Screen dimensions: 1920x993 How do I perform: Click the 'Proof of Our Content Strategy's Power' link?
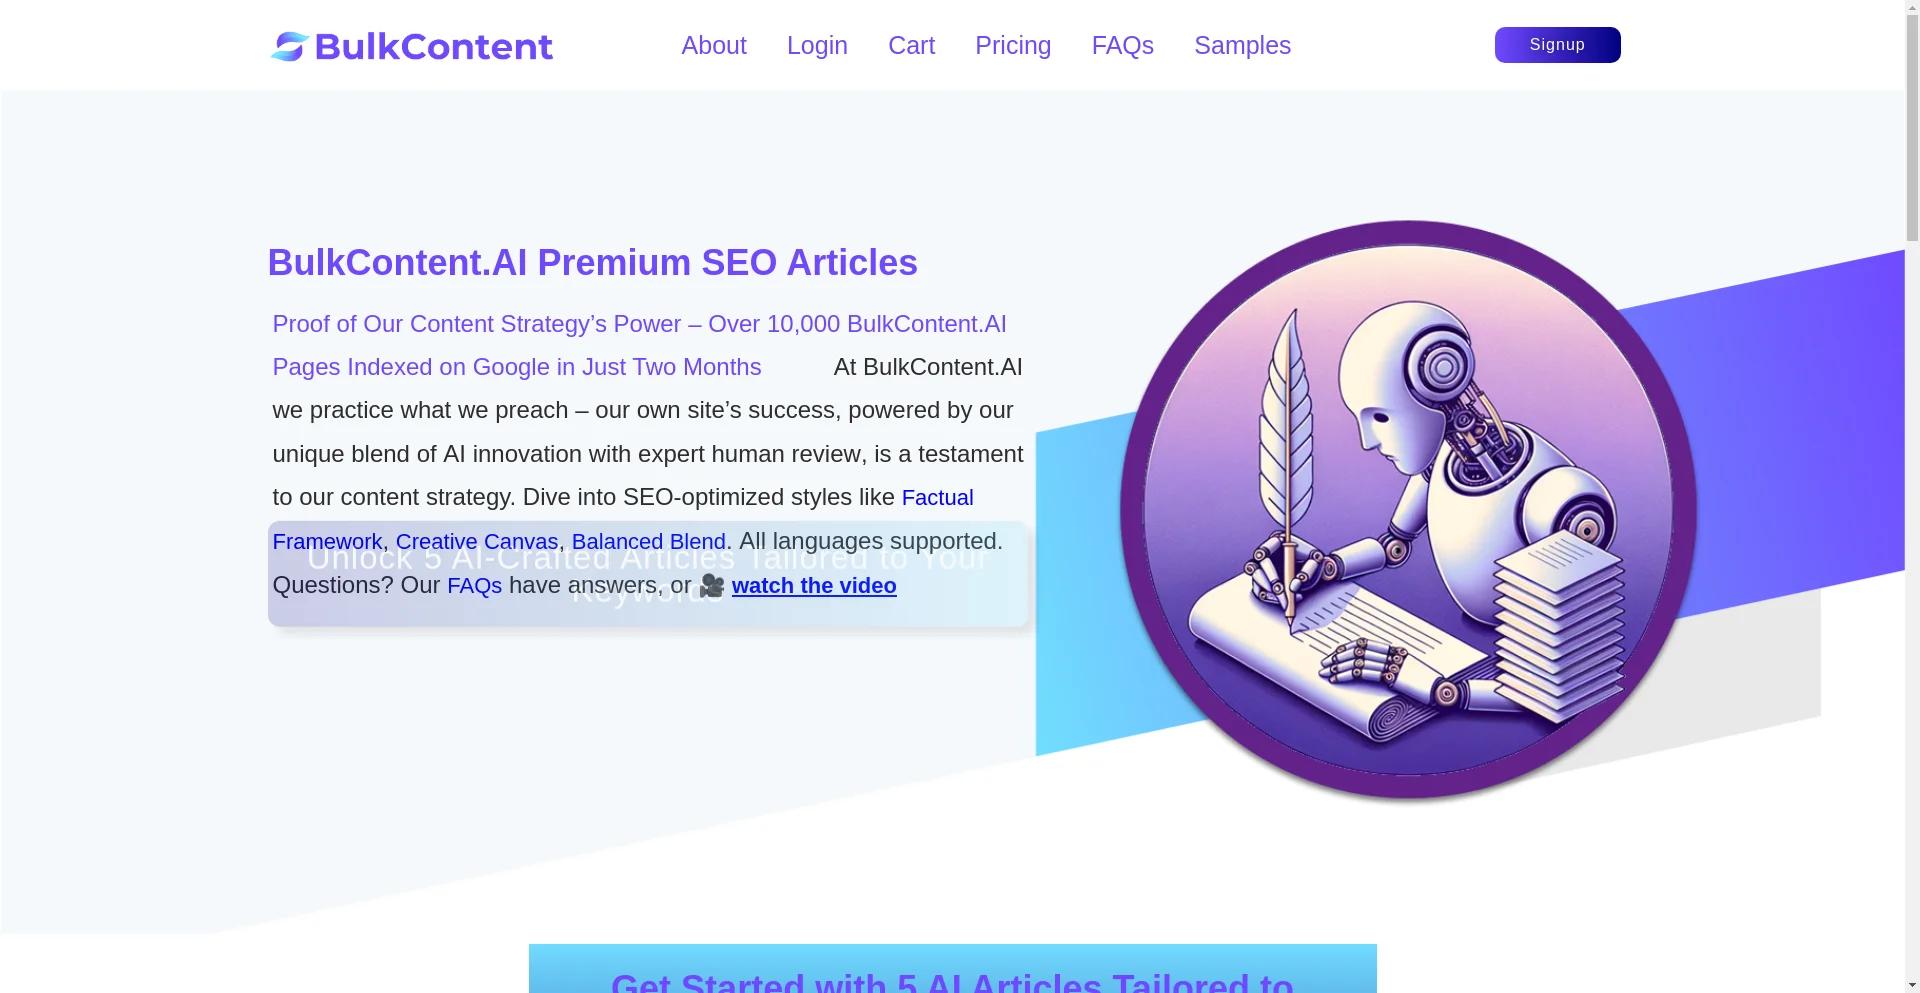[639, 345]
